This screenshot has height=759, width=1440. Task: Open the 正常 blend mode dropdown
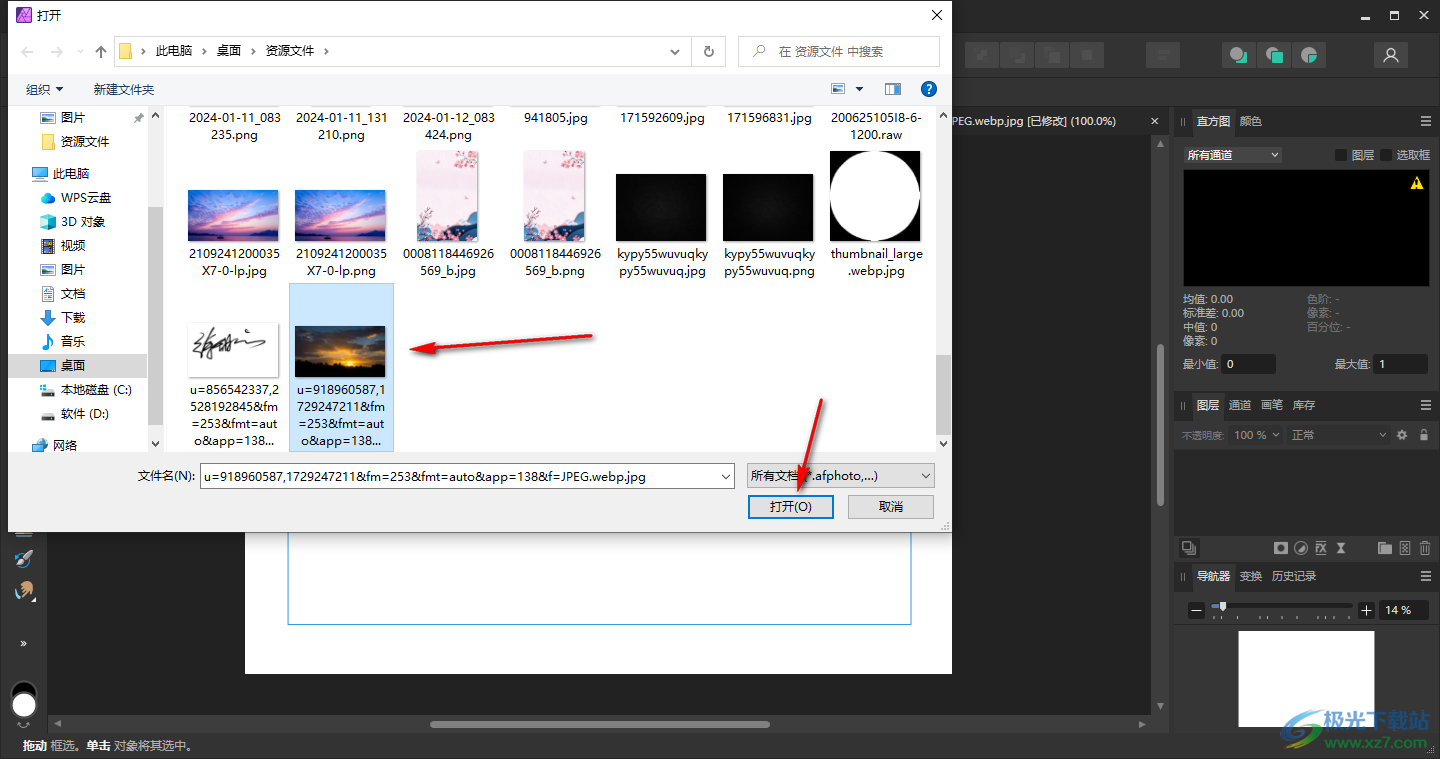1338,435
